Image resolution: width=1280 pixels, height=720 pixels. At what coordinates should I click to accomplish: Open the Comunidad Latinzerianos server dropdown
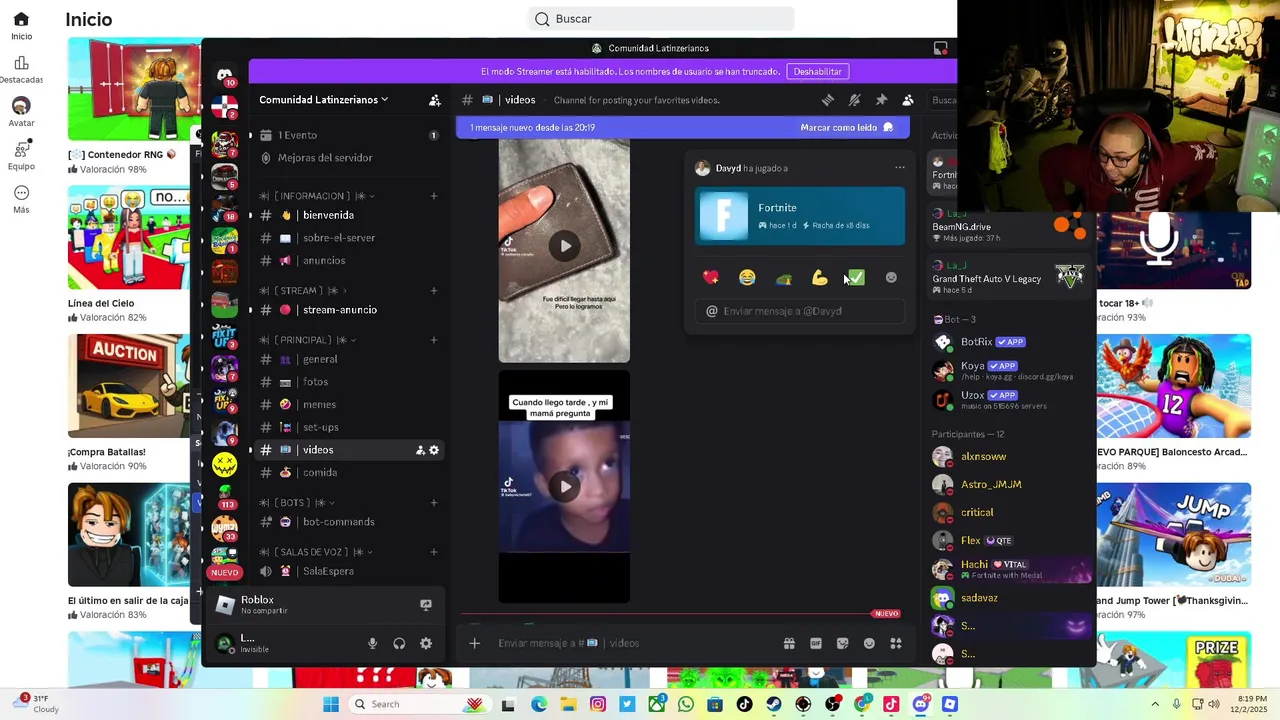(x=323, y=100)
